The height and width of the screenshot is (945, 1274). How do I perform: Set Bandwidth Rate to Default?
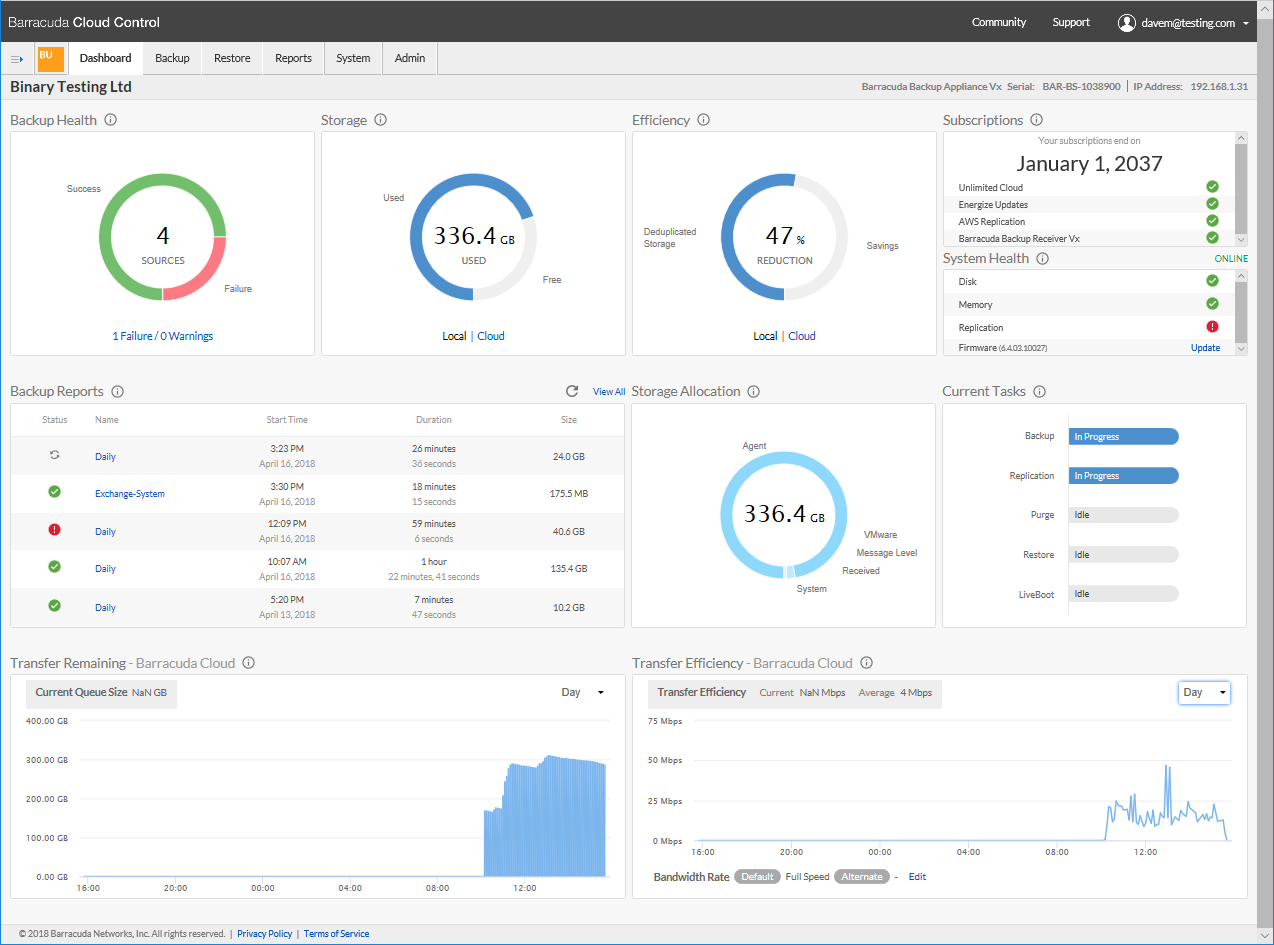click(757, 876)
